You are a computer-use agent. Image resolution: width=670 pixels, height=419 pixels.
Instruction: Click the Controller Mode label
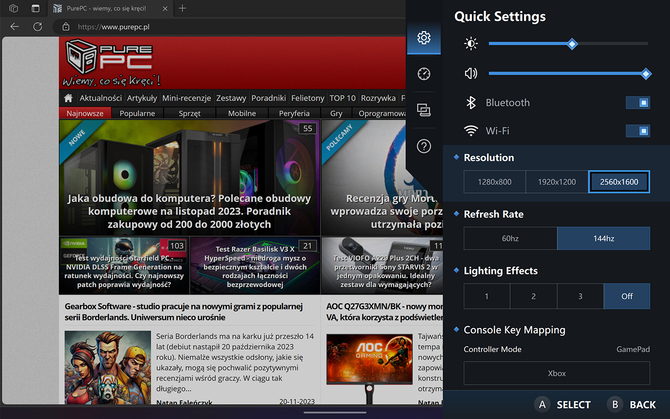pos(492,349)
